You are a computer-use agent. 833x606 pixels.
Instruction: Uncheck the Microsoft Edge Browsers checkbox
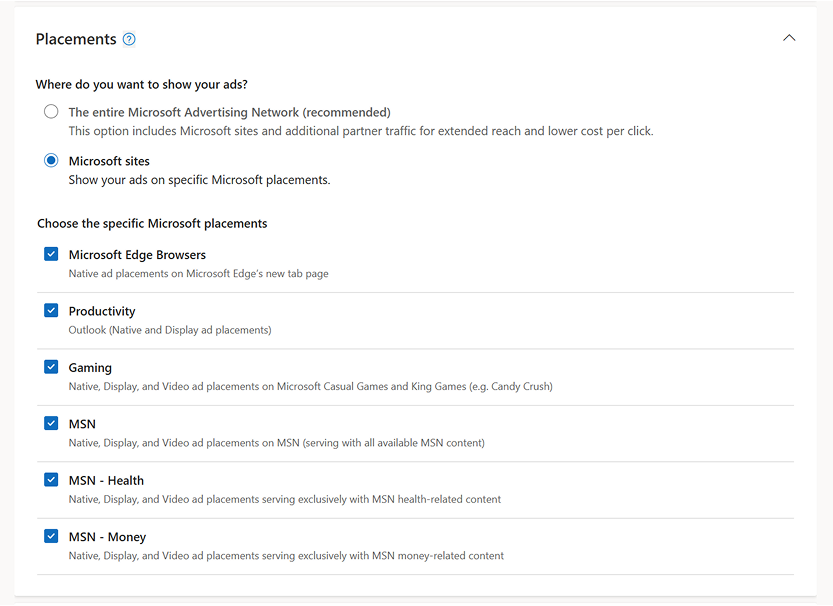(51, 254)
